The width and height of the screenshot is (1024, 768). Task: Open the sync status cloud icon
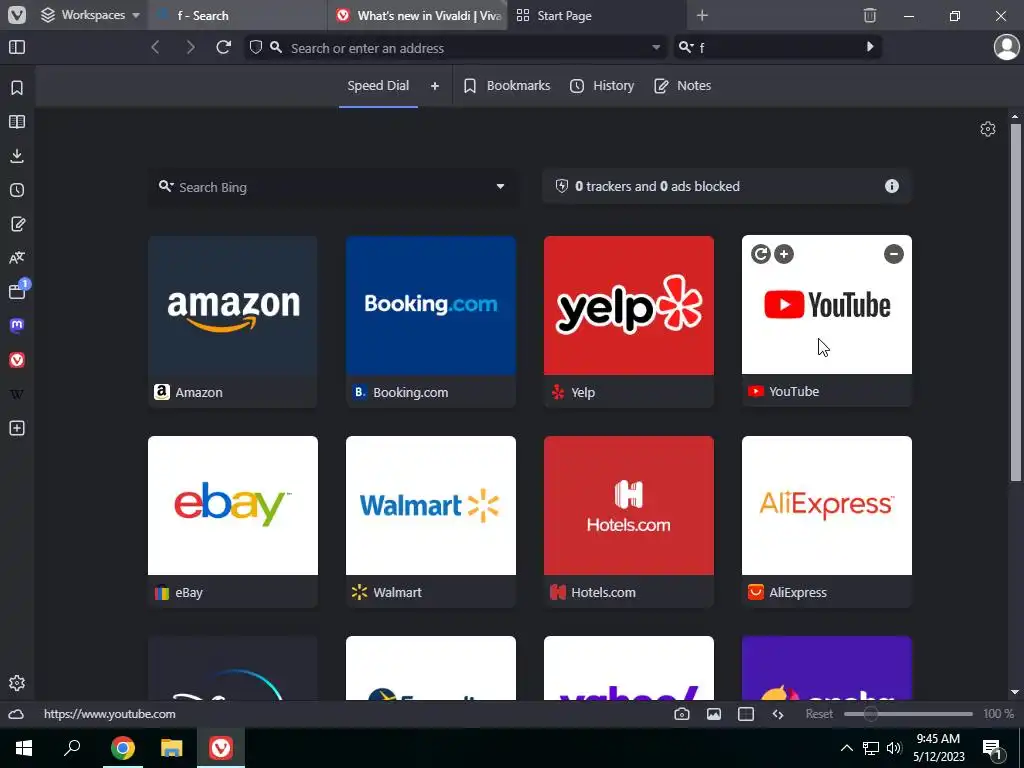tap(16, 714)
